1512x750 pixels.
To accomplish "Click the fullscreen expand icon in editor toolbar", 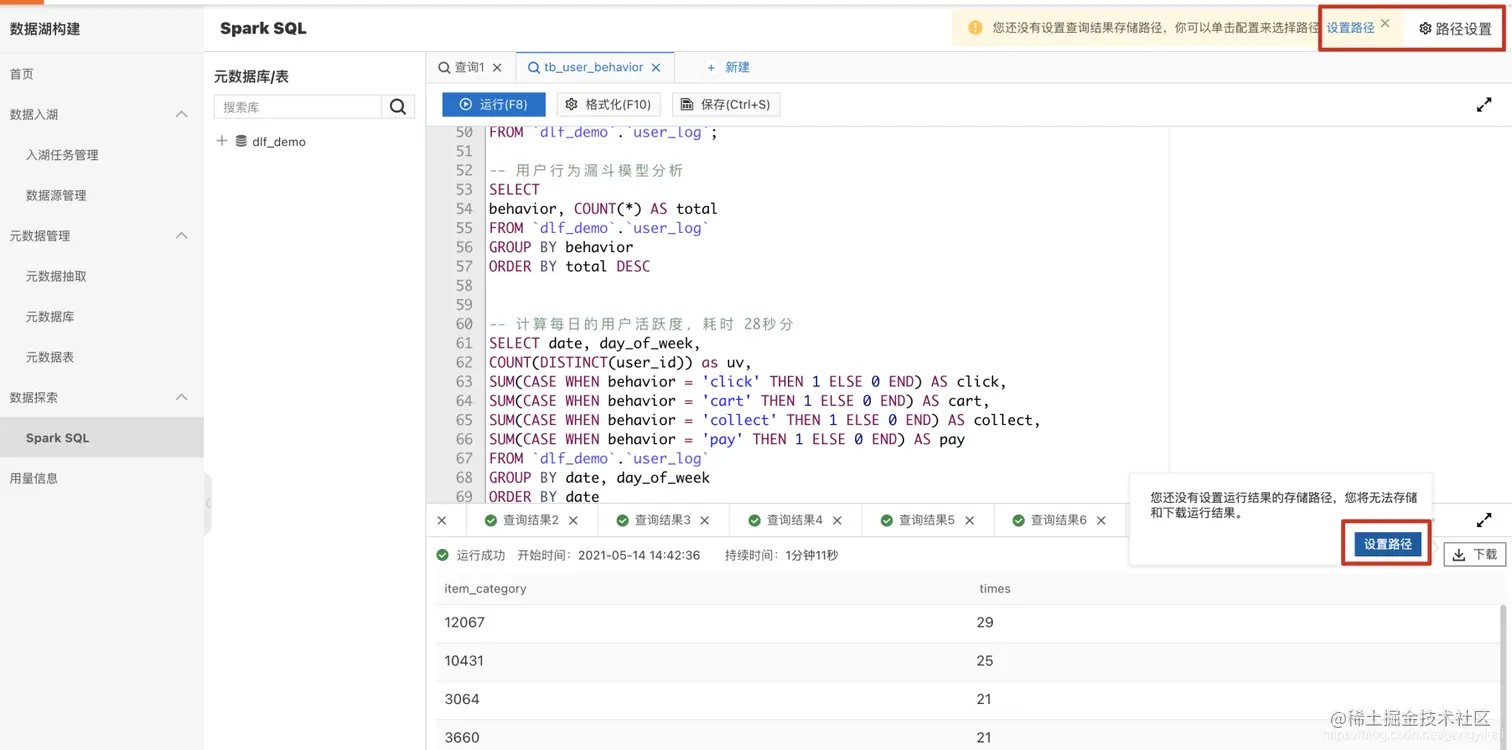I will click(x=1484, y=105).
